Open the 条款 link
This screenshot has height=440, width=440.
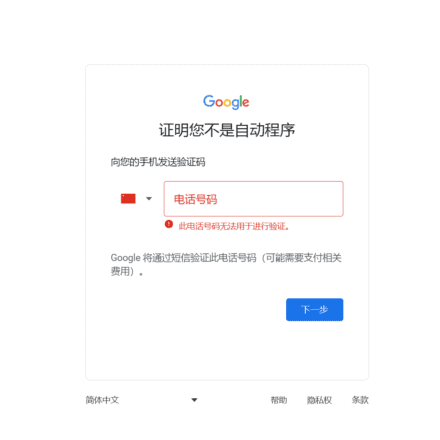[x=360, y=400]
